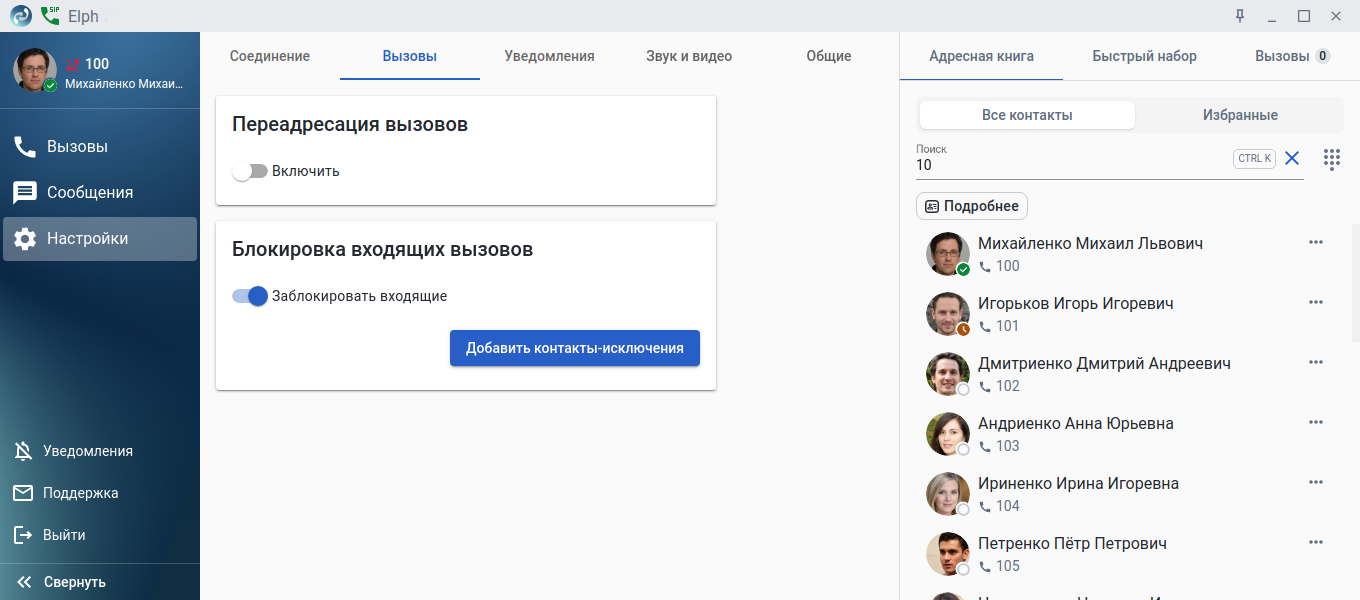This screenshot has height=600, width=1360.
Task: Switch to the Общие tab
Action: (829, 56)
